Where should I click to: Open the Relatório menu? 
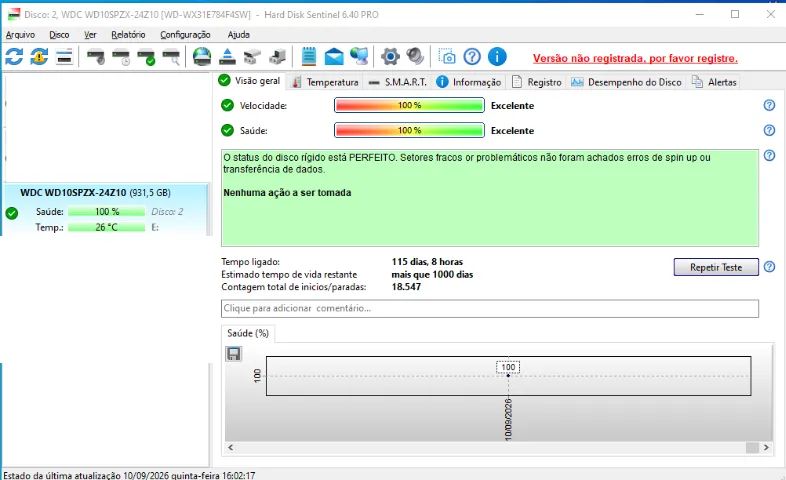[128, 35]
